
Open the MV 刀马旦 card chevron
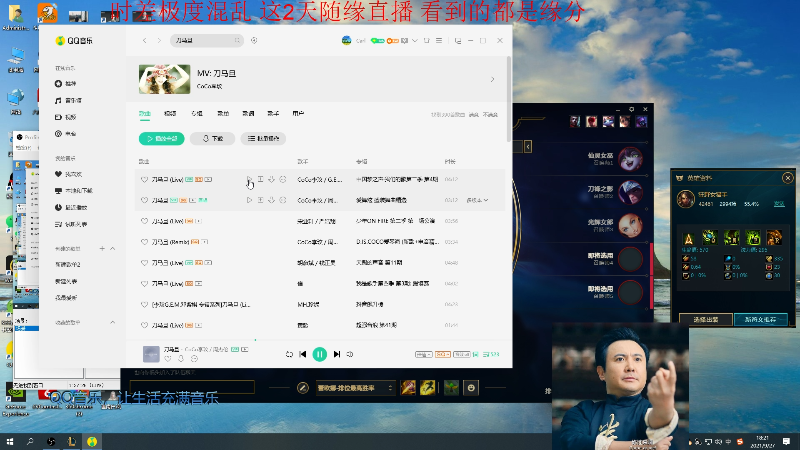point(492,80)
